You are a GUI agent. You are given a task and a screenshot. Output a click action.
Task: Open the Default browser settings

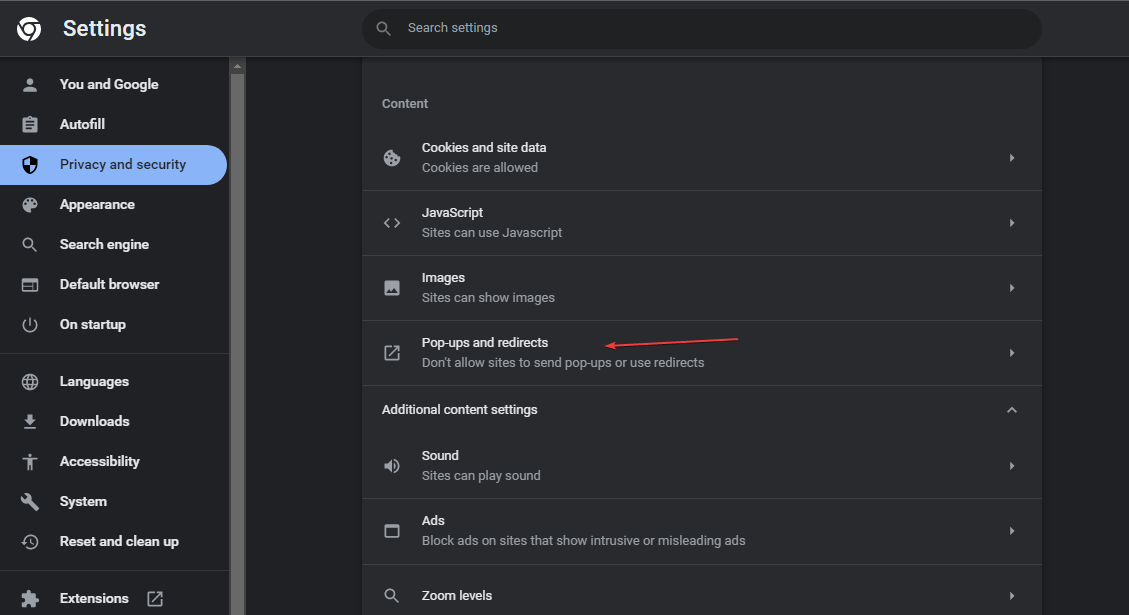[109, 284]
